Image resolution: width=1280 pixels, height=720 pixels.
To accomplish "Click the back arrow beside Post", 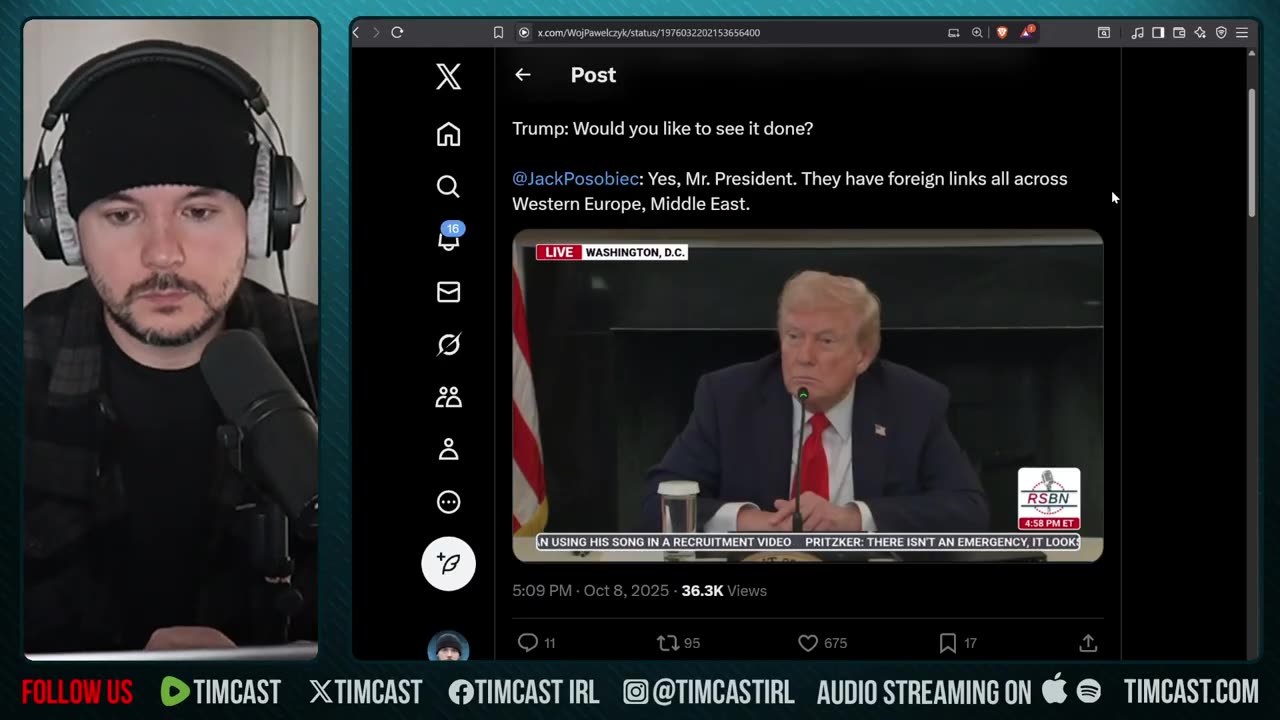I will pyautogui.click(x=522, y=75).
